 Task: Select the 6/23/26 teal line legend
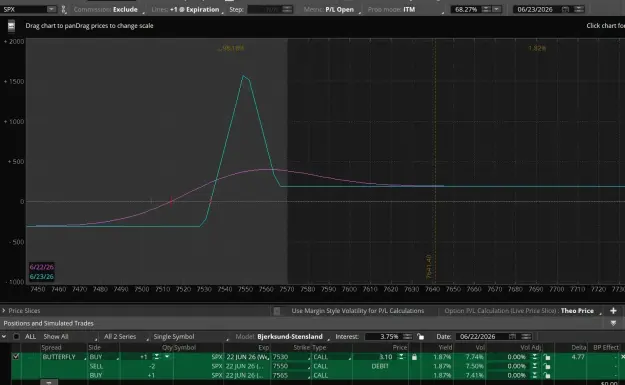pyautogui.click(x=41, y=277)
